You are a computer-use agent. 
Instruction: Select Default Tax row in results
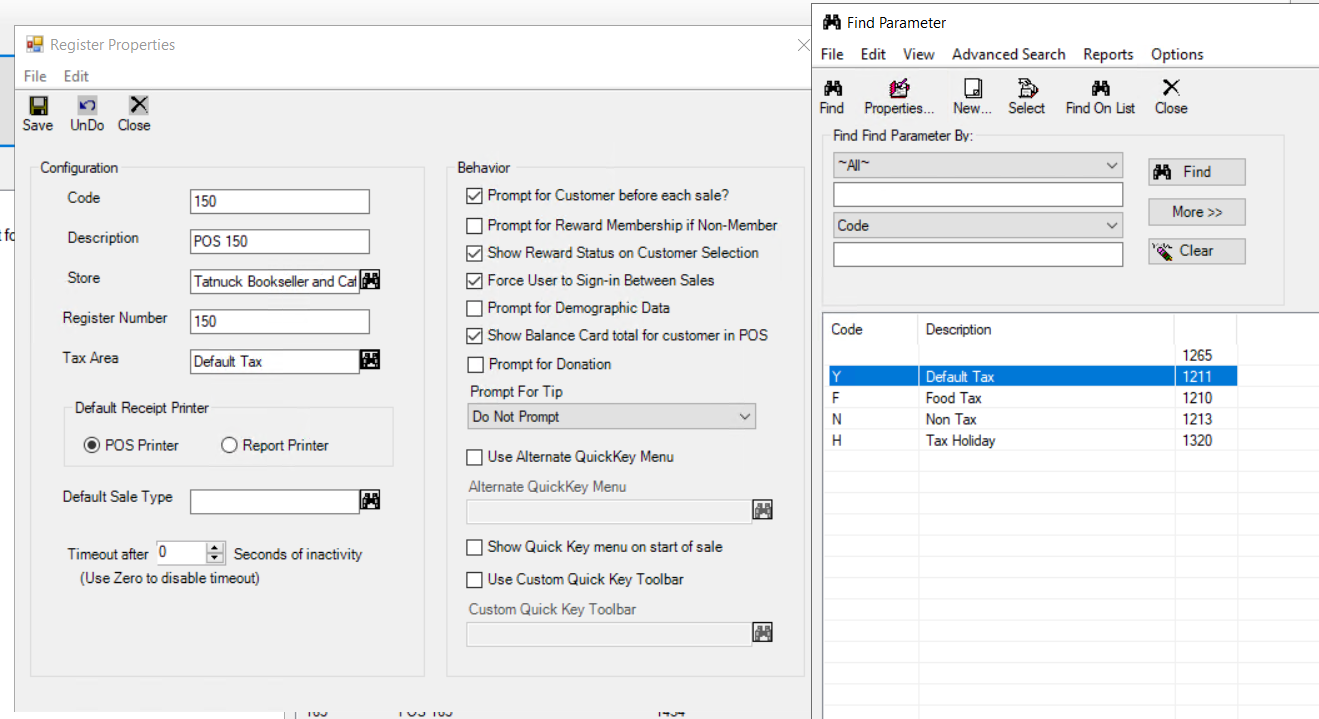click(x=1033, y=377)
